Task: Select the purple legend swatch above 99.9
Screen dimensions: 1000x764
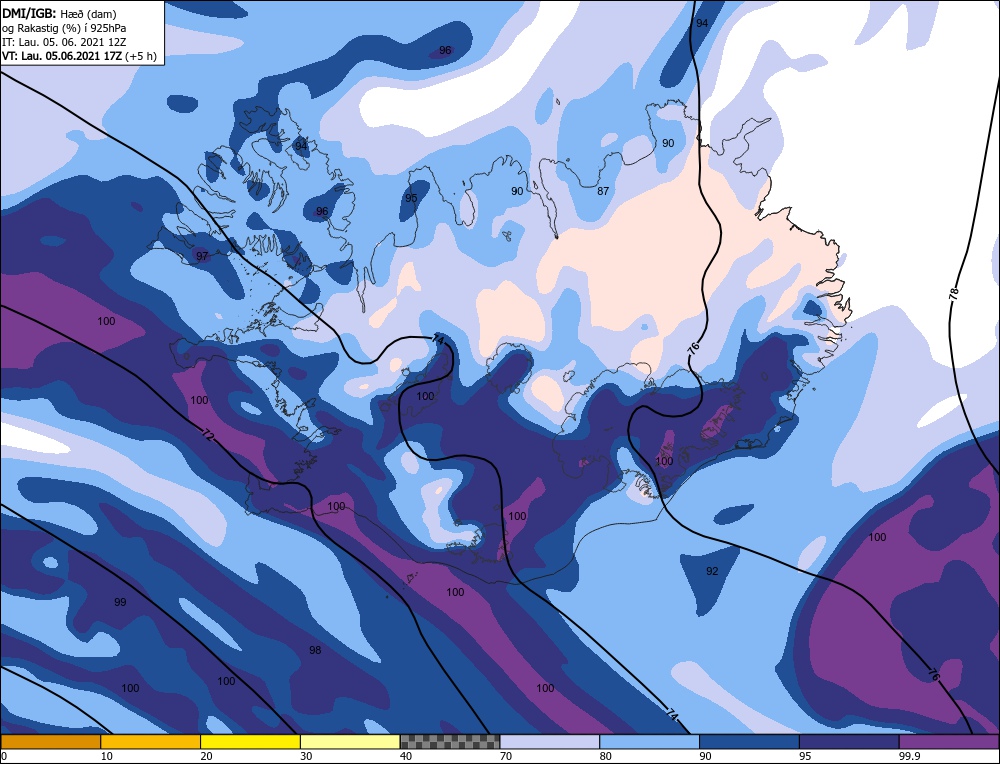Action: [949, 741]
